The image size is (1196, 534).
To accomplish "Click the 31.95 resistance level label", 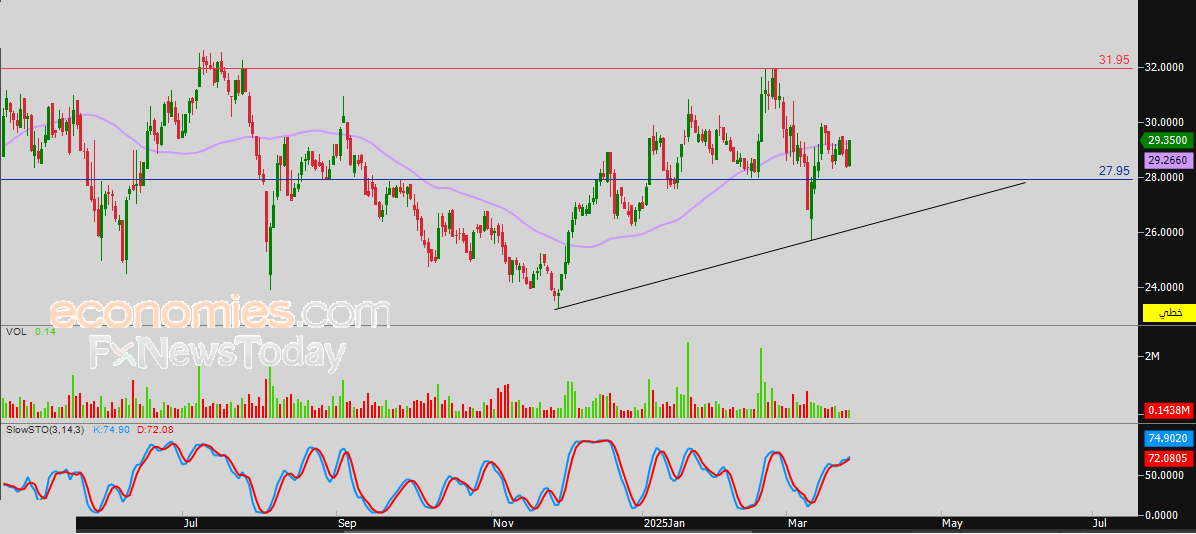I will click(1114, 60).
